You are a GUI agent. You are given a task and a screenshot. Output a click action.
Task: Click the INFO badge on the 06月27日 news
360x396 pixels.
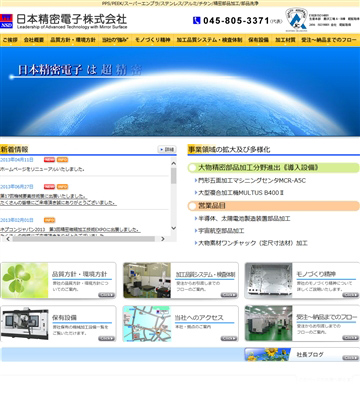[x=62, y=187]
